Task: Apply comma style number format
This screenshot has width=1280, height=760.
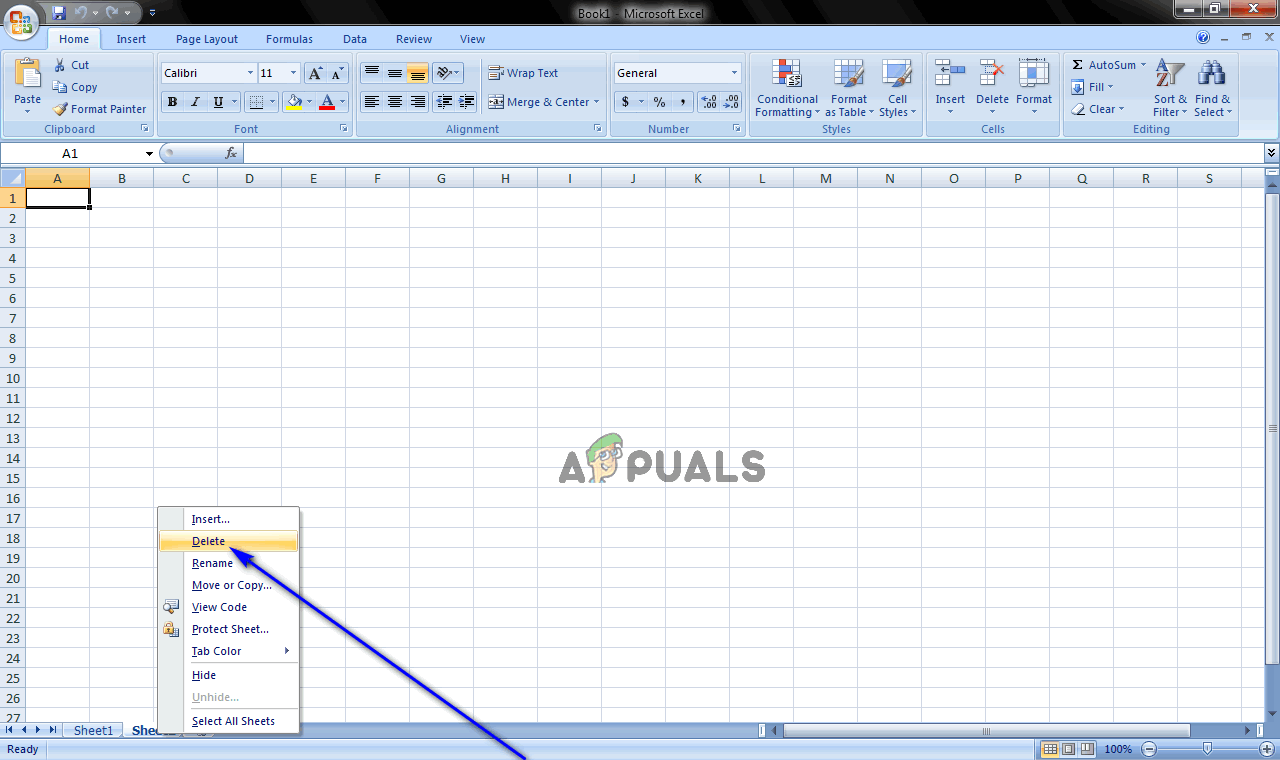Action: pyautogui.click(x=683, y=102)
